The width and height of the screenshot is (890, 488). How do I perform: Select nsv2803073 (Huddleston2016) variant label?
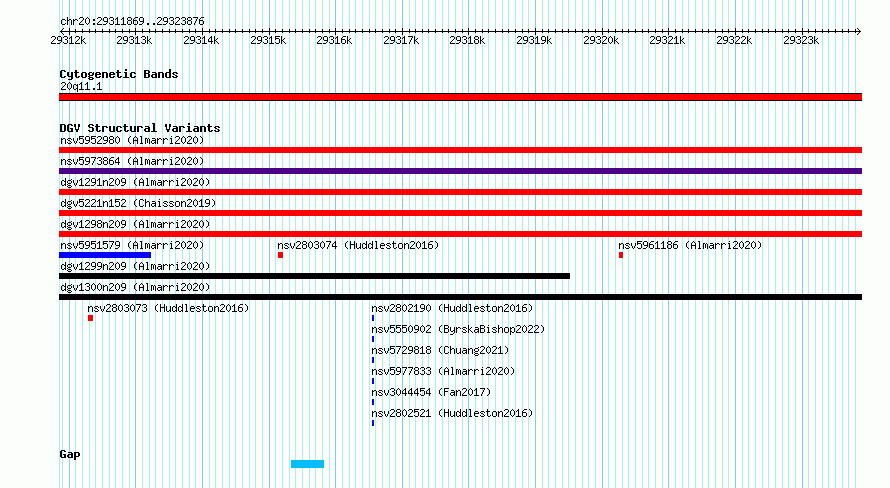tap(168, 308)
